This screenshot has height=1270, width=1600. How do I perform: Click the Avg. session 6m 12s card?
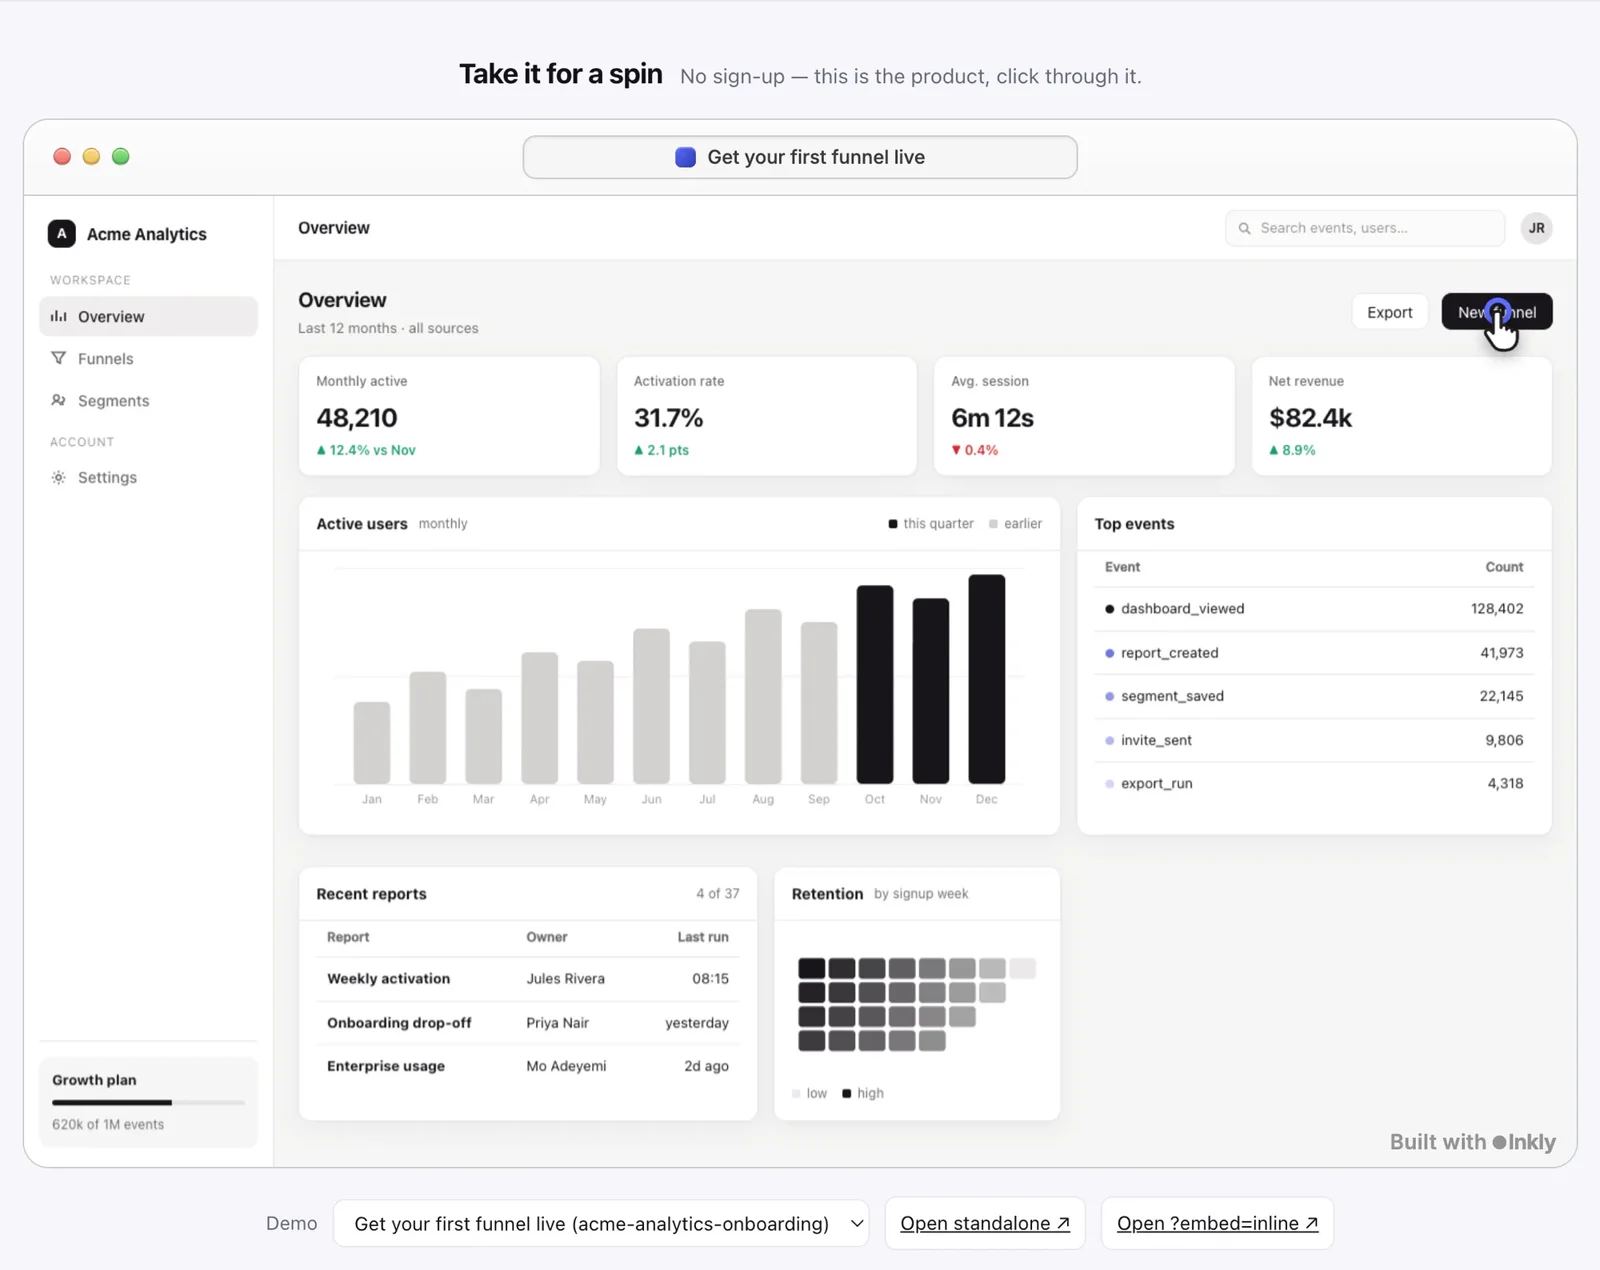pos(1084,416)
